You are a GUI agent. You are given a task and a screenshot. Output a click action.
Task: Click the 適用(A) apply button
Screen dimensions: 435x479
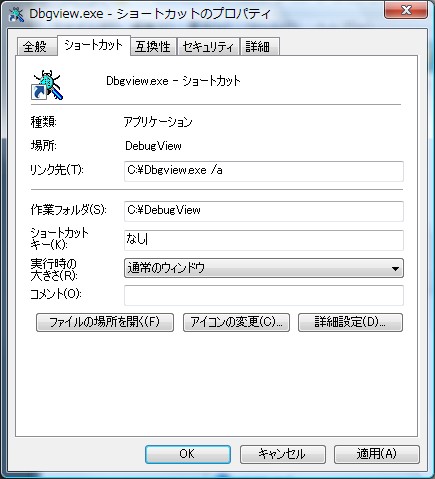point(377,454)
